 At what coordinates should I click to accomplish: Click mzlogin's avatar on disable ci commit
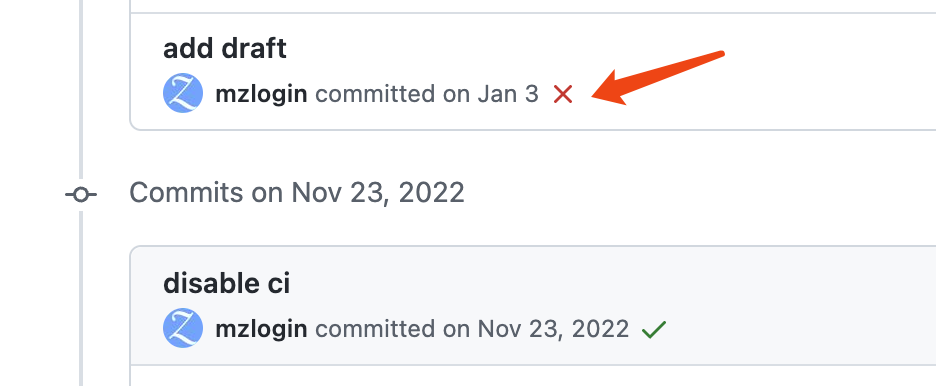[183, 328]
